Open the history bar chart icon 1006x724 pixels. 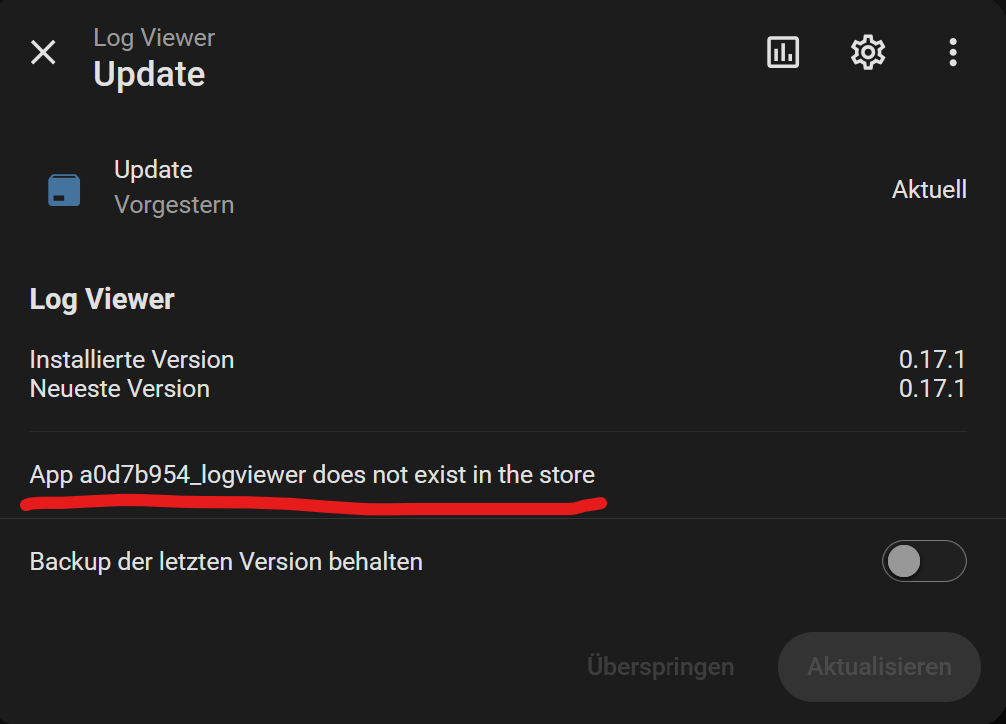tap(783, 52)
